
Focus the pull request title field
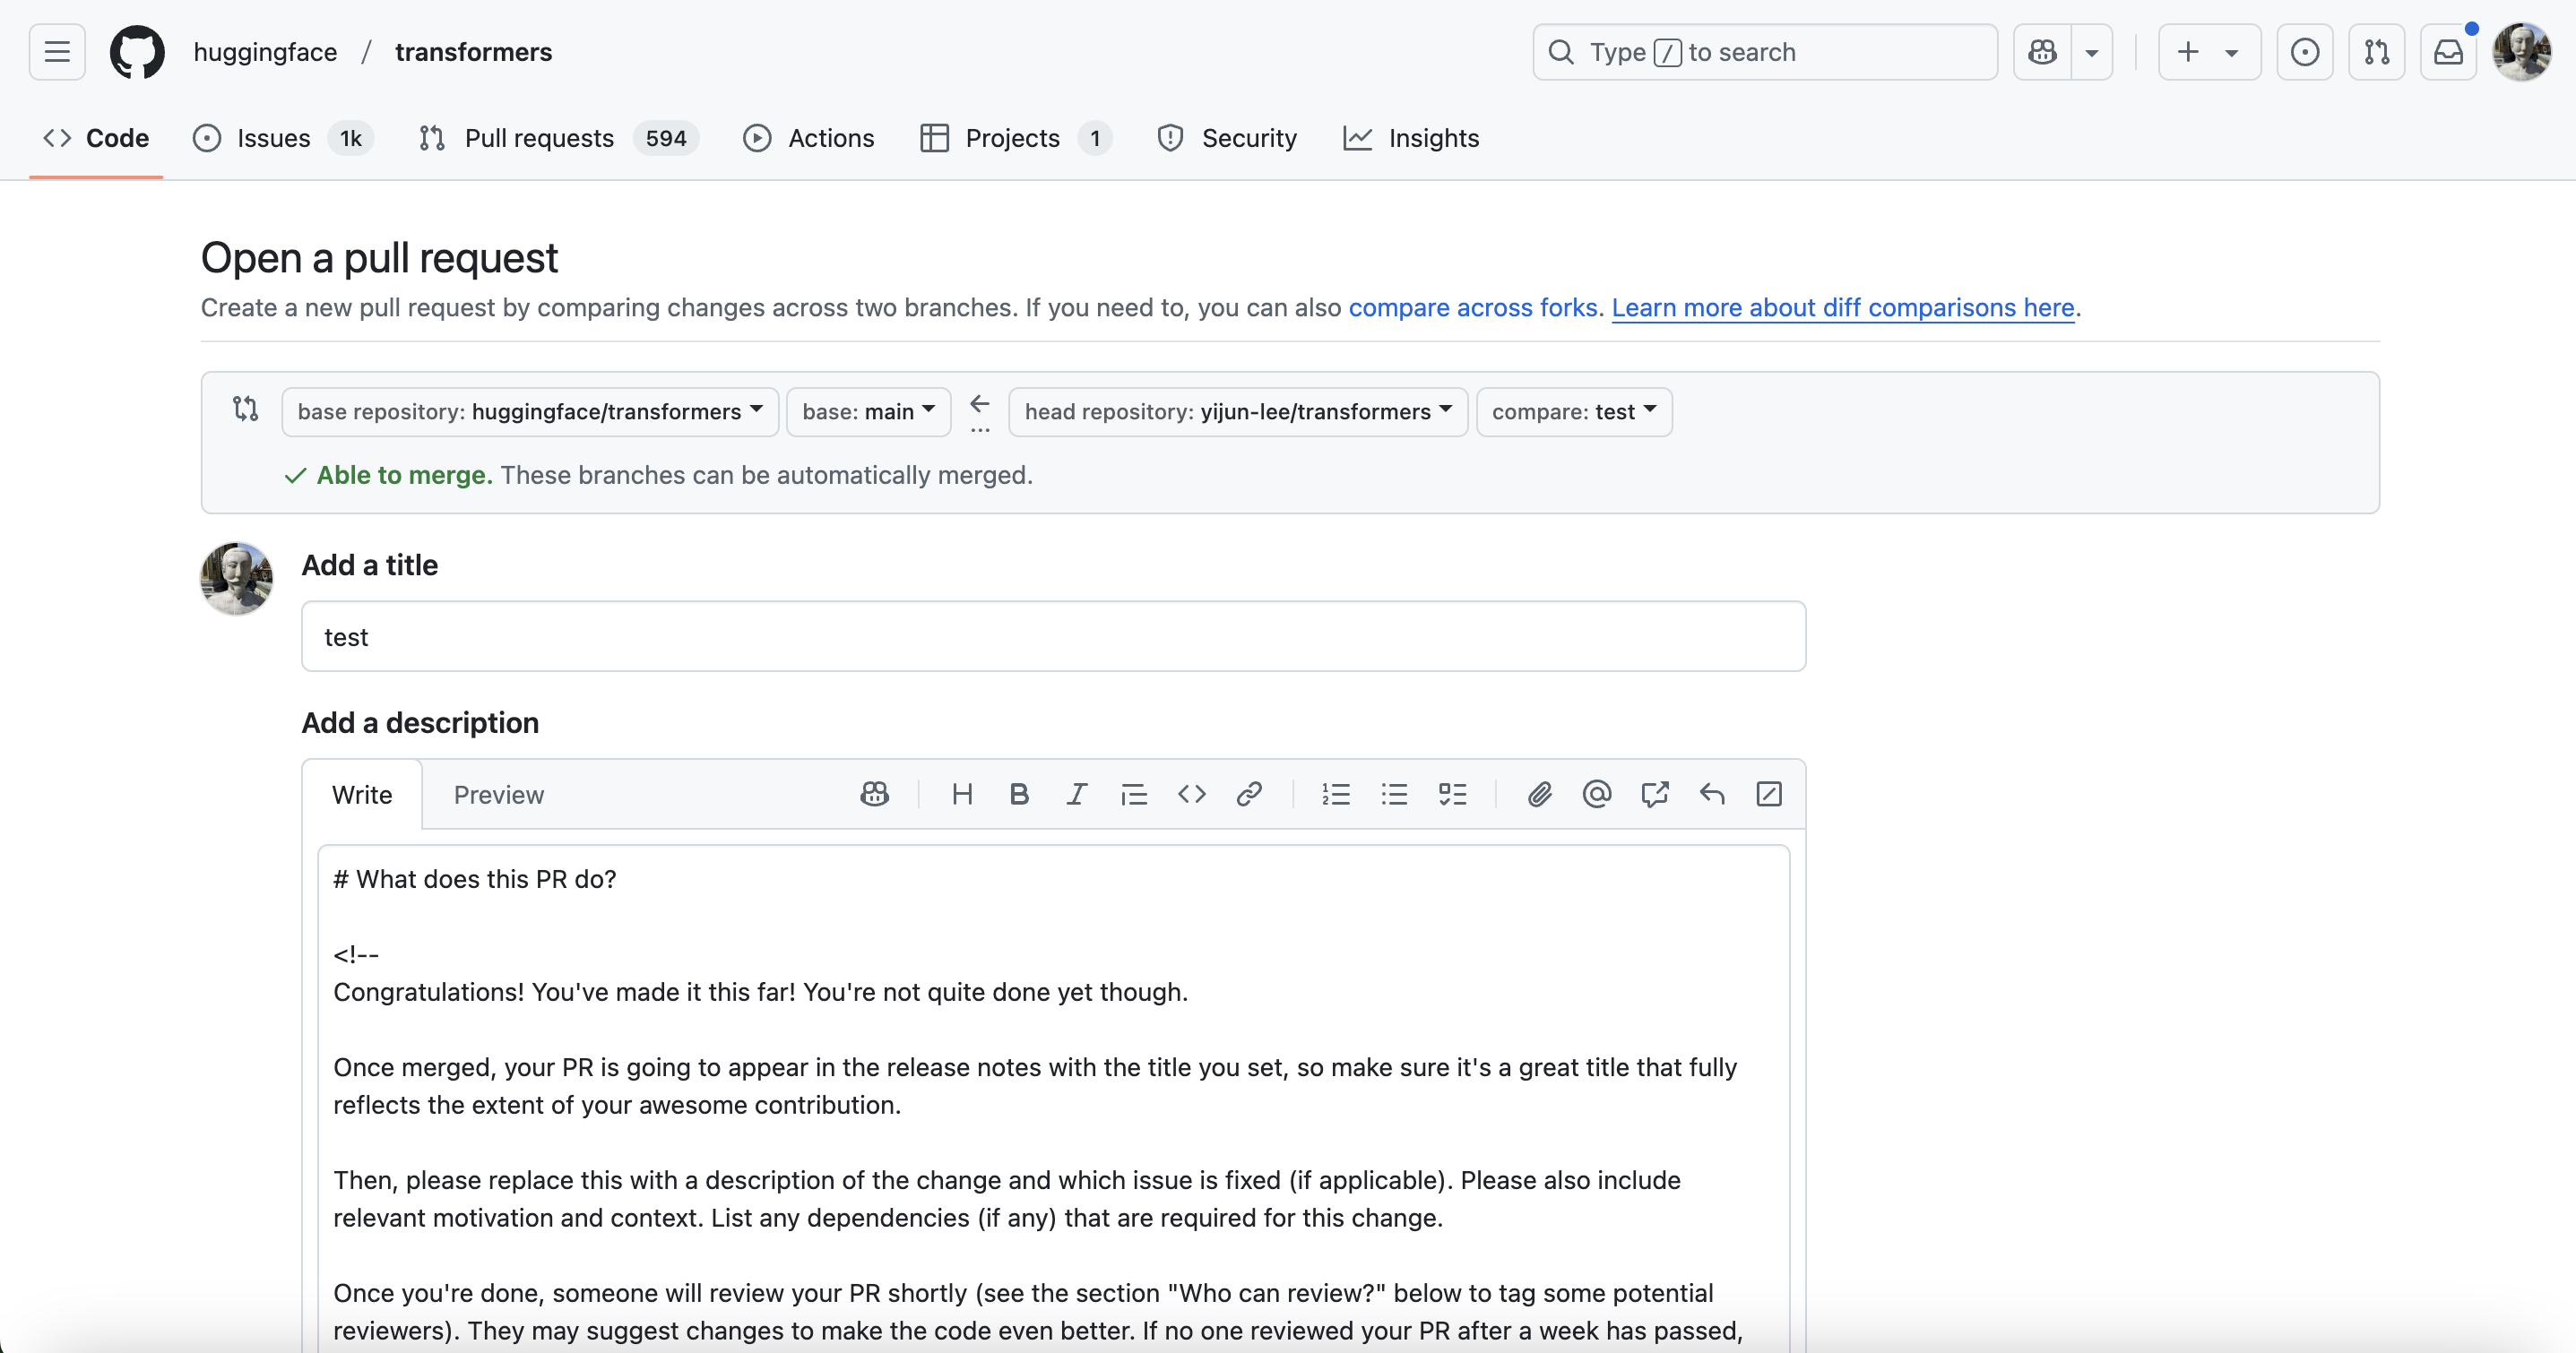[x=1053, y=636]
